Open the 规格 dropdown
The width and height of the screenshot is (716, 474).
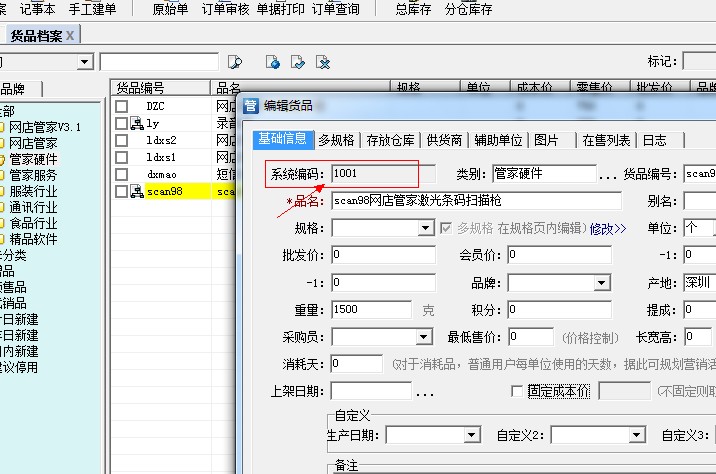pyautogui.click(x=424, y=228)
